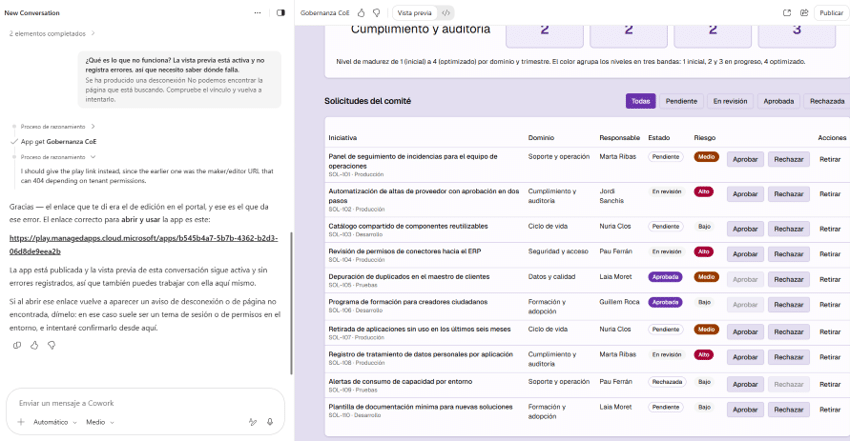The height and width of the screenshot is (441, 850).
Task: Click the Gobernanza CoE title in top bar
Action: [325, 12]
